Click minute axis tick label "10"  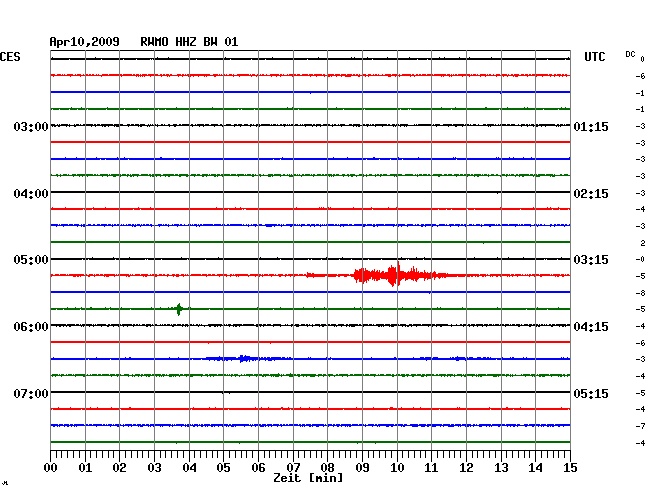coord(397,467)
